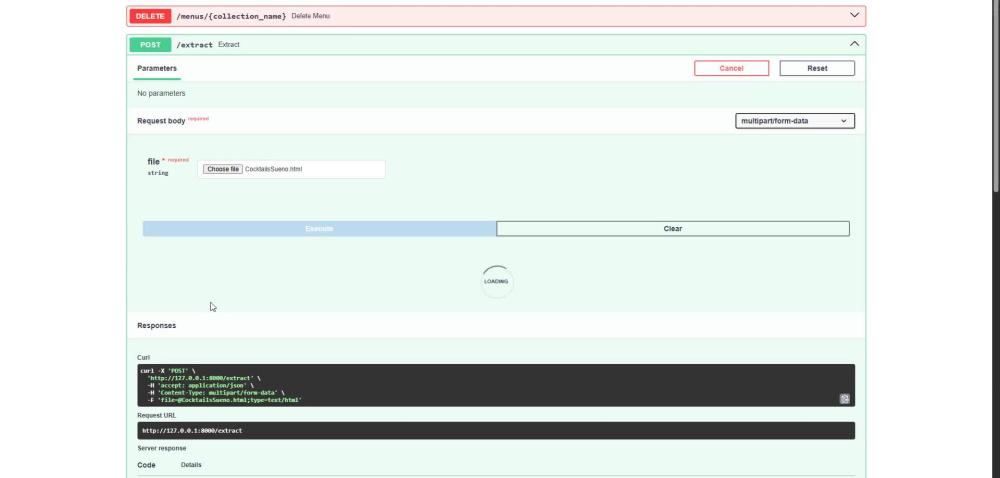Click the /menus/{collection_name} path
Image resolution: width=1000 pixels, height=478 pixels.
(231, 16)
